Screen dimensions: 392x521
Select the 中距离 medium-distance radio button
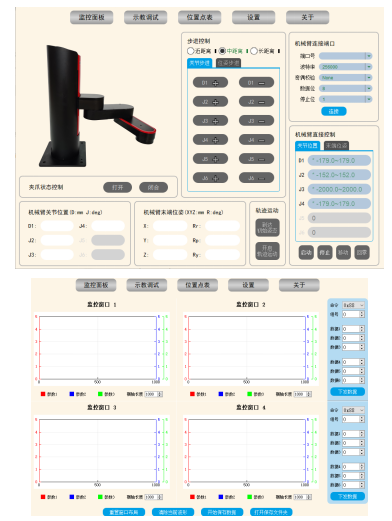[x=222, y=51]
